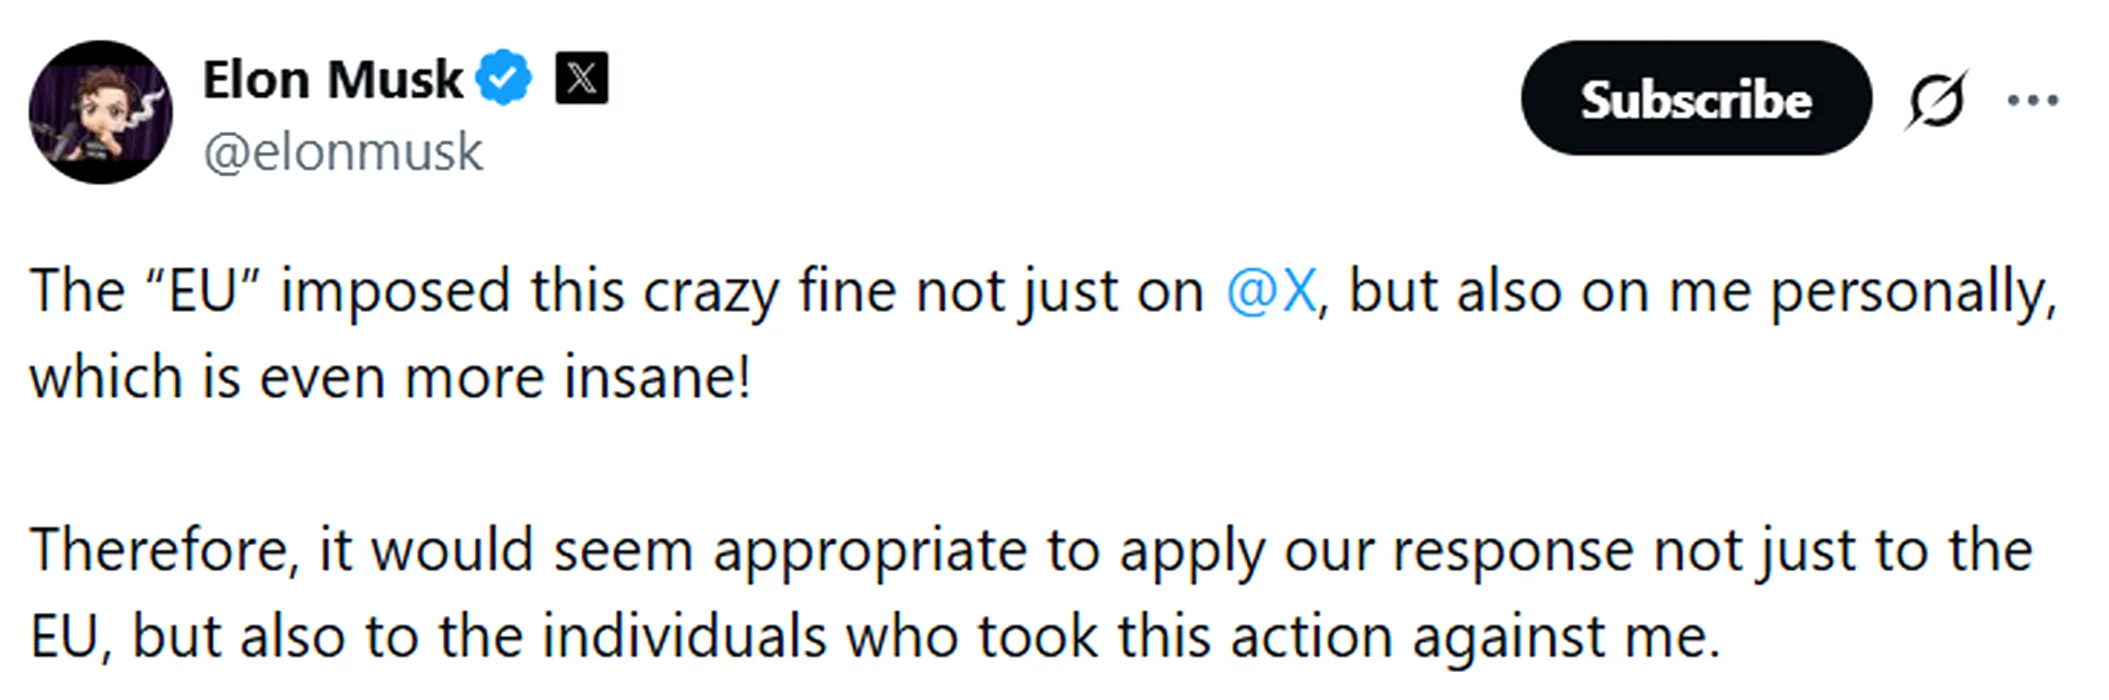Open the X affiliation badge

[x=581, y=78]
